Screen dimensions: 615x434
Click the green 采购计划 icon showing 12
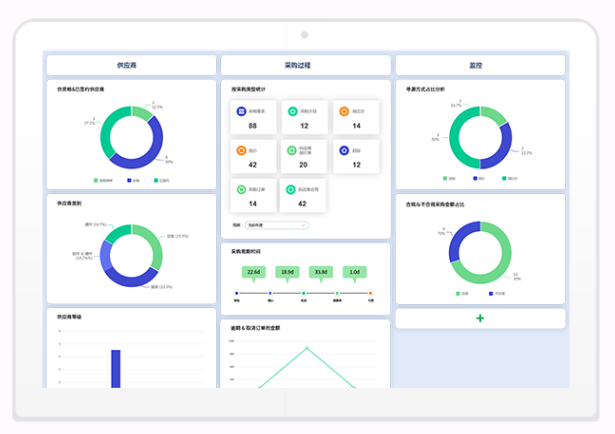pyautogui.click(x=293, y=112)
